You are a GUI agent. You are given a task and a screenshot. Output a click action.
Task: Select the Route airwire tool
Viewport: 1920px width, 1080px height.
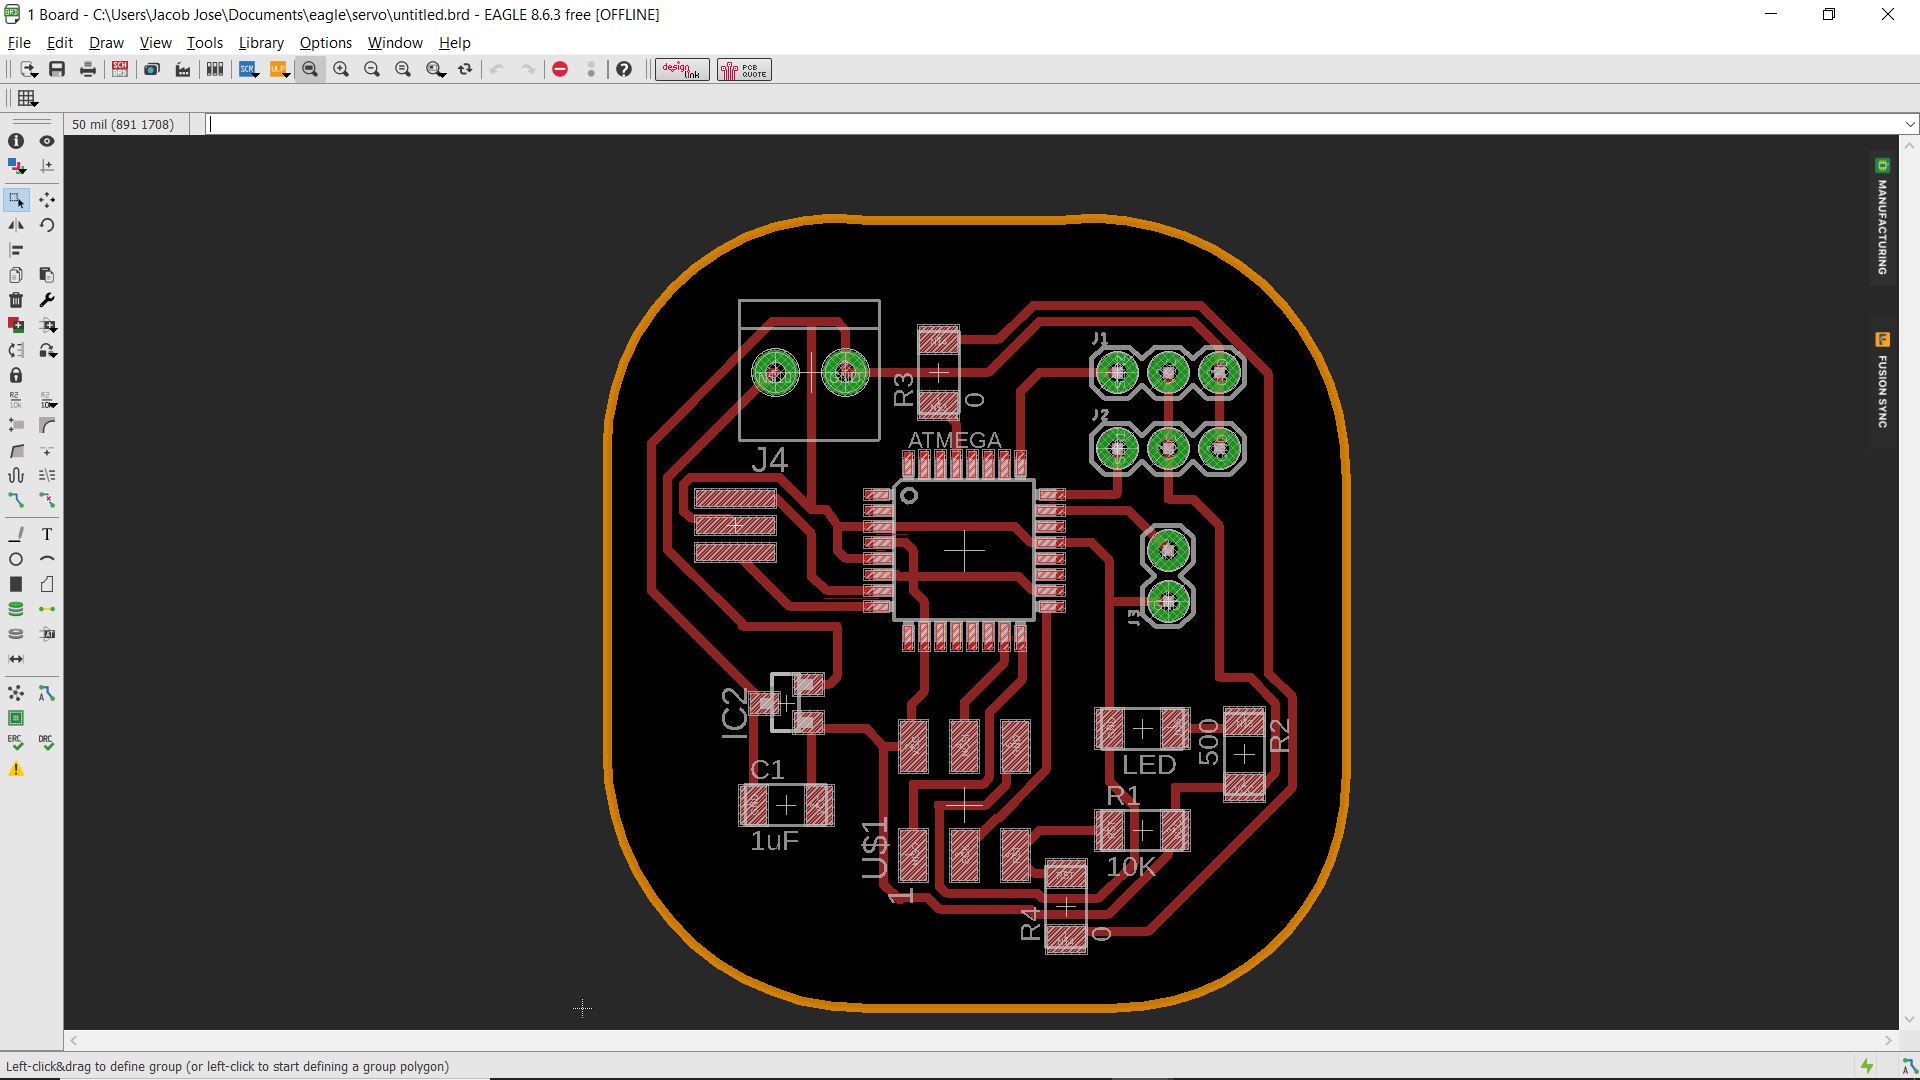(x=16, y=500)
